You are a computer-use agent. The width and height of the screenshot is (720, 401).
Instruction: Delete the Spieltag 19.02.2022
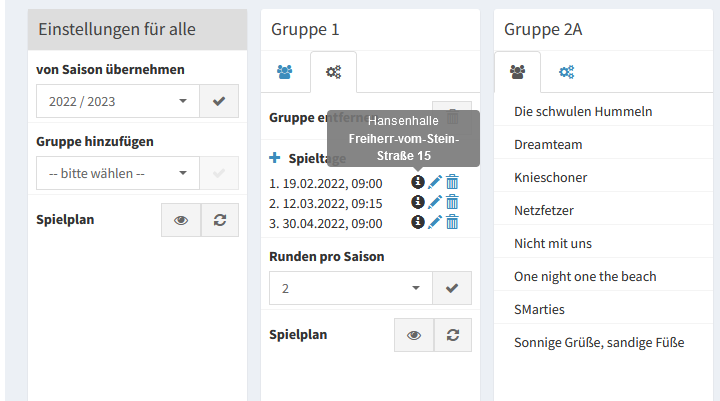point(452,182)
